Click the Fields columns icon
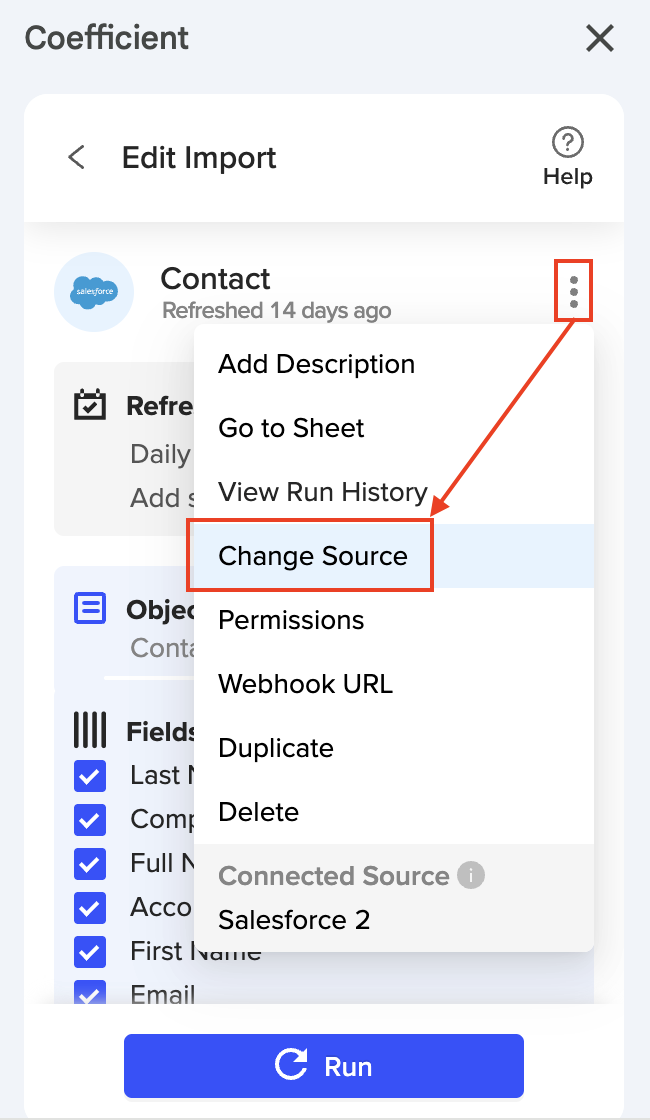Image resolution: width=650 pixels, height=1120 pixels. [90, 731]
